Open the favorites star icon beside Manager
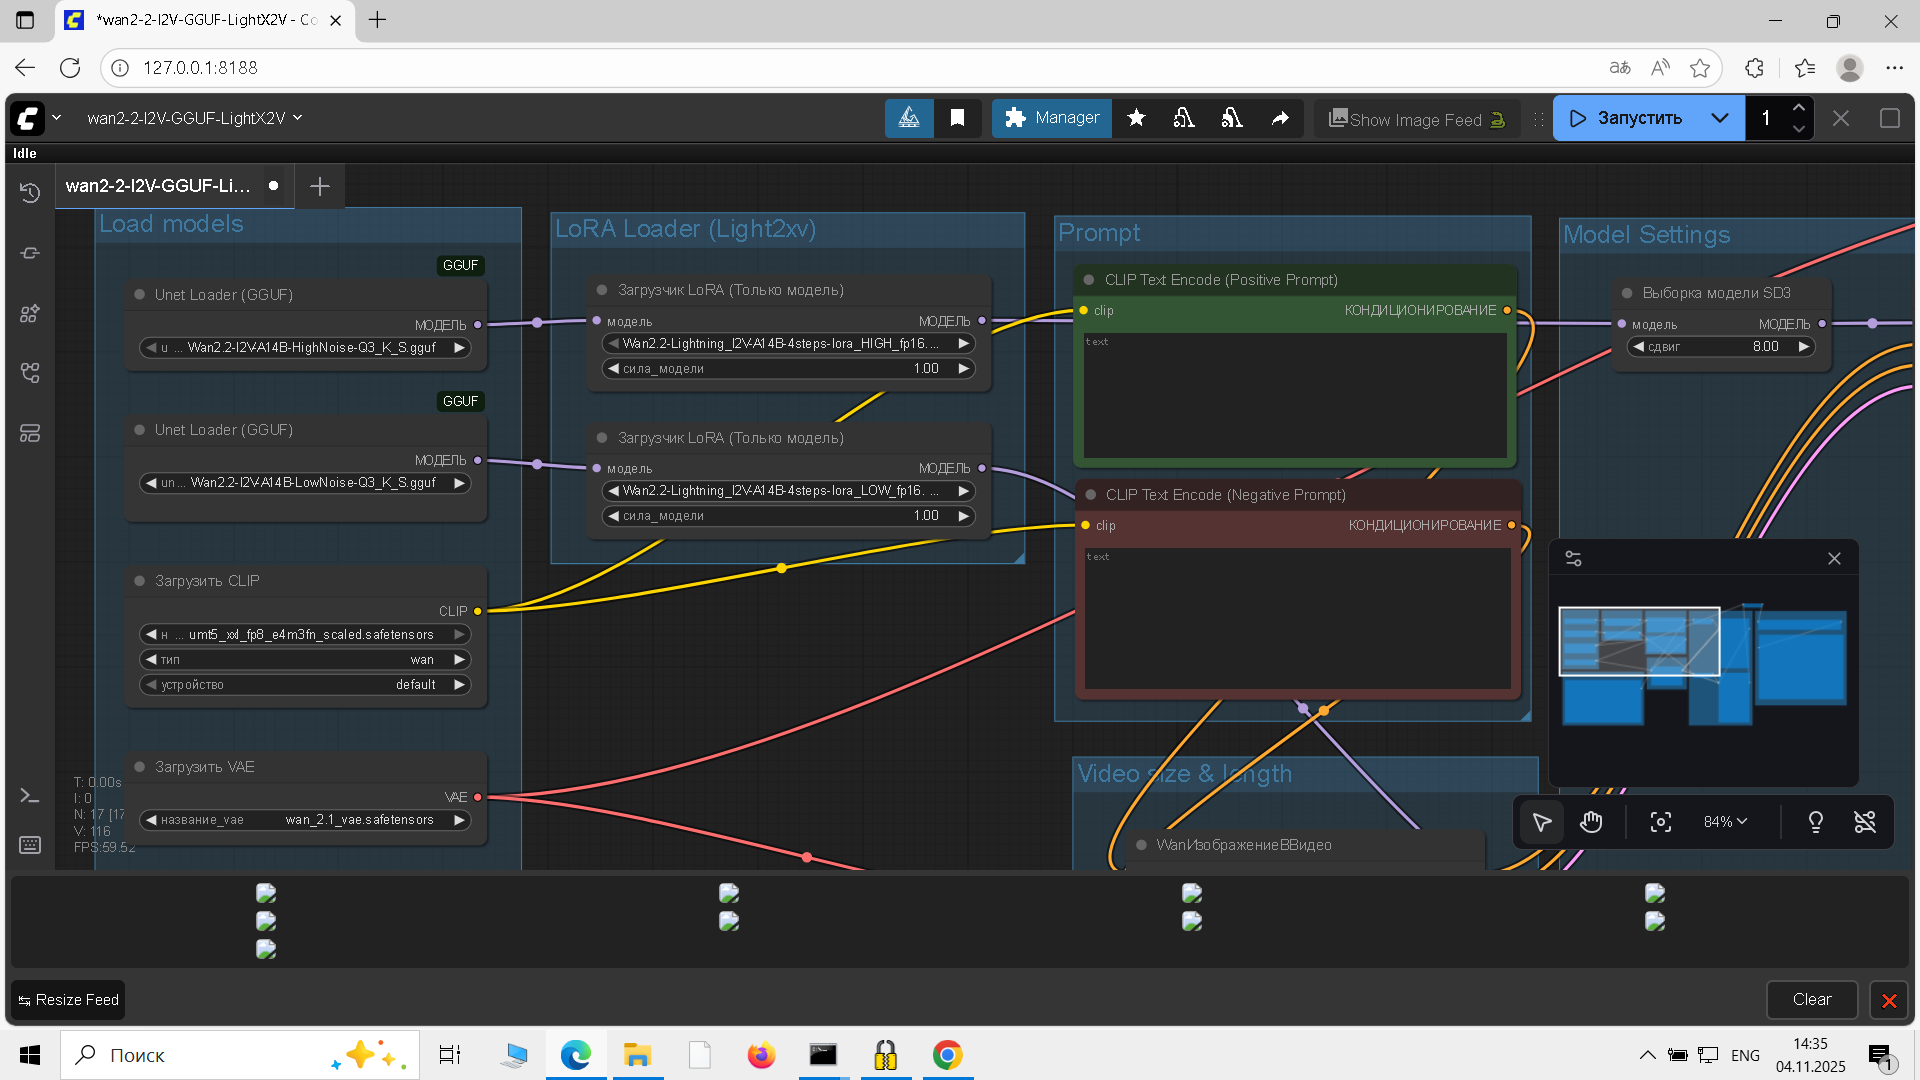The width and height of the screenshot is (1920, 1080). (1136, 118)
